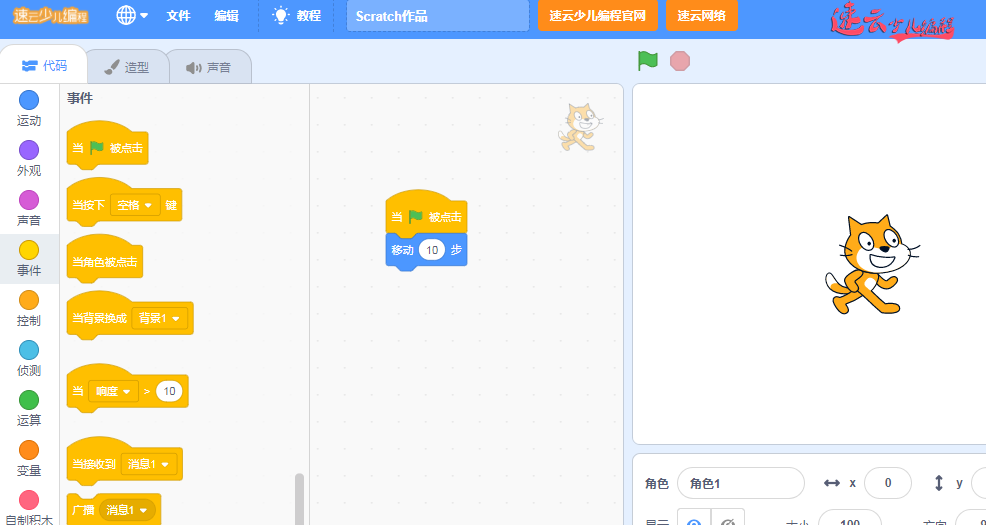Click the sprite name field 角色1
Screen dimensions: 986x525
point(741,483)
